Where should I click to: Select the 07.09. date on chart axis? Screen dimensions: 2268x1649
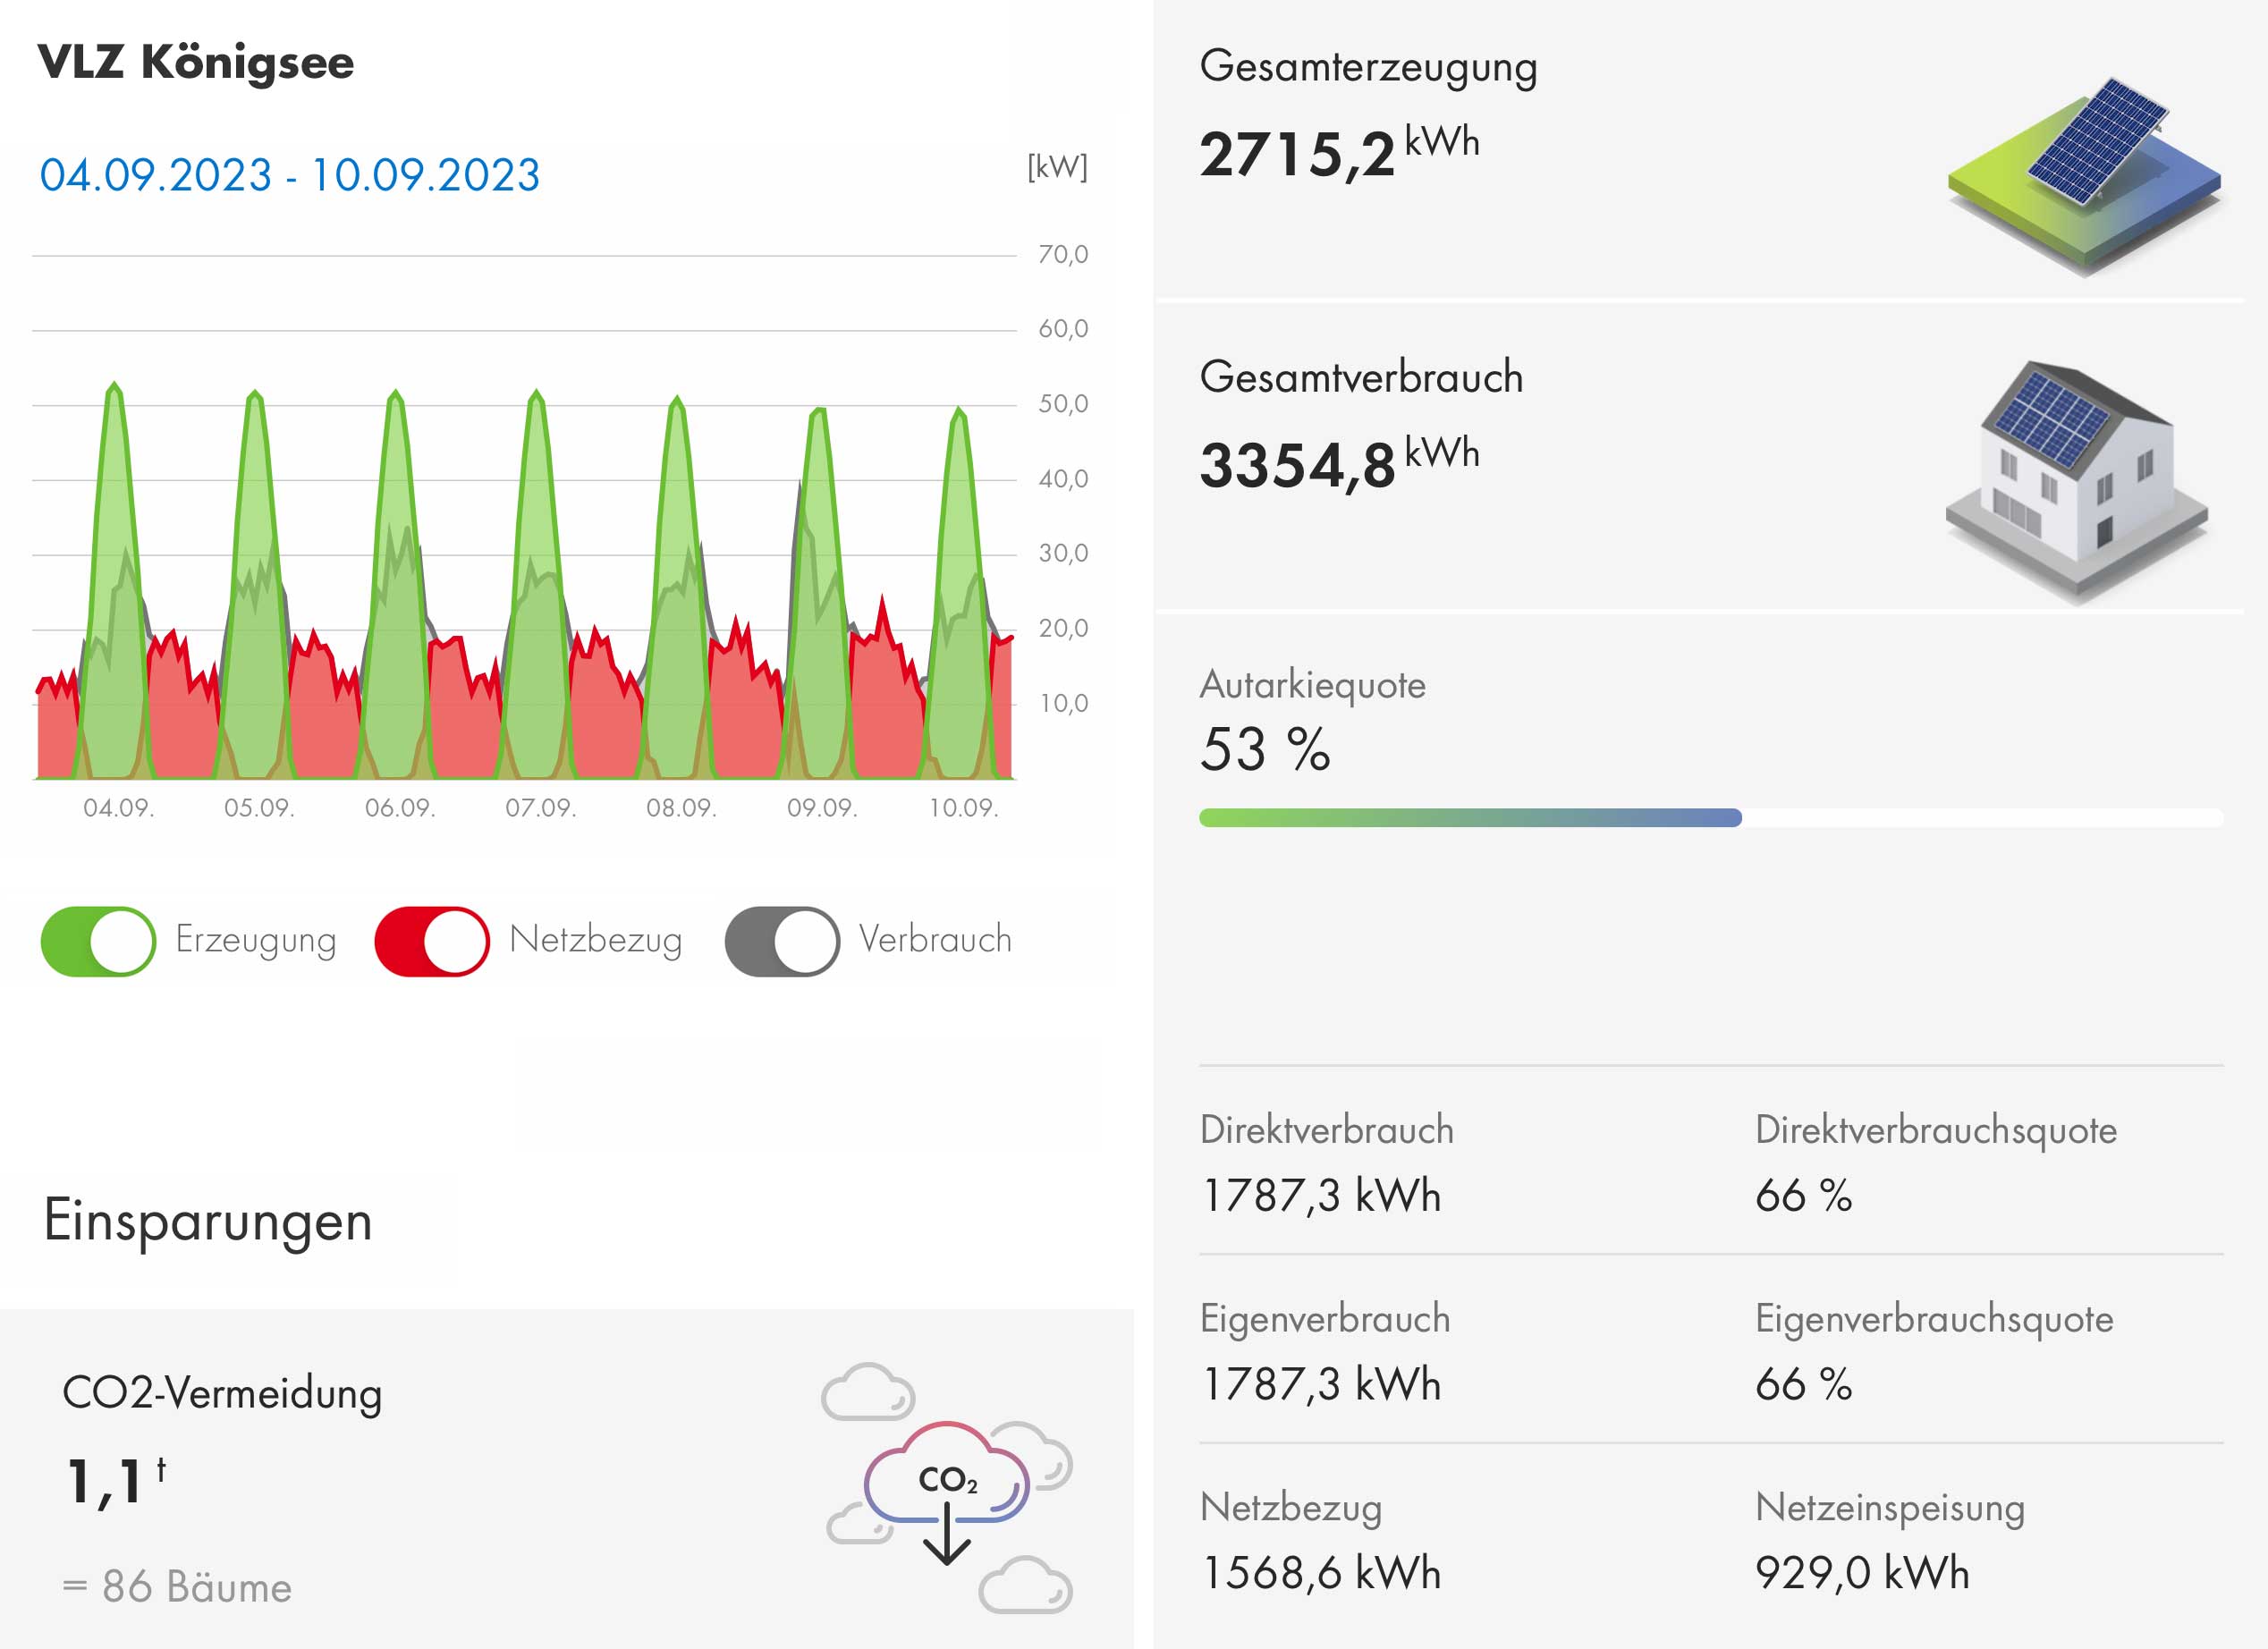point(540,808)
